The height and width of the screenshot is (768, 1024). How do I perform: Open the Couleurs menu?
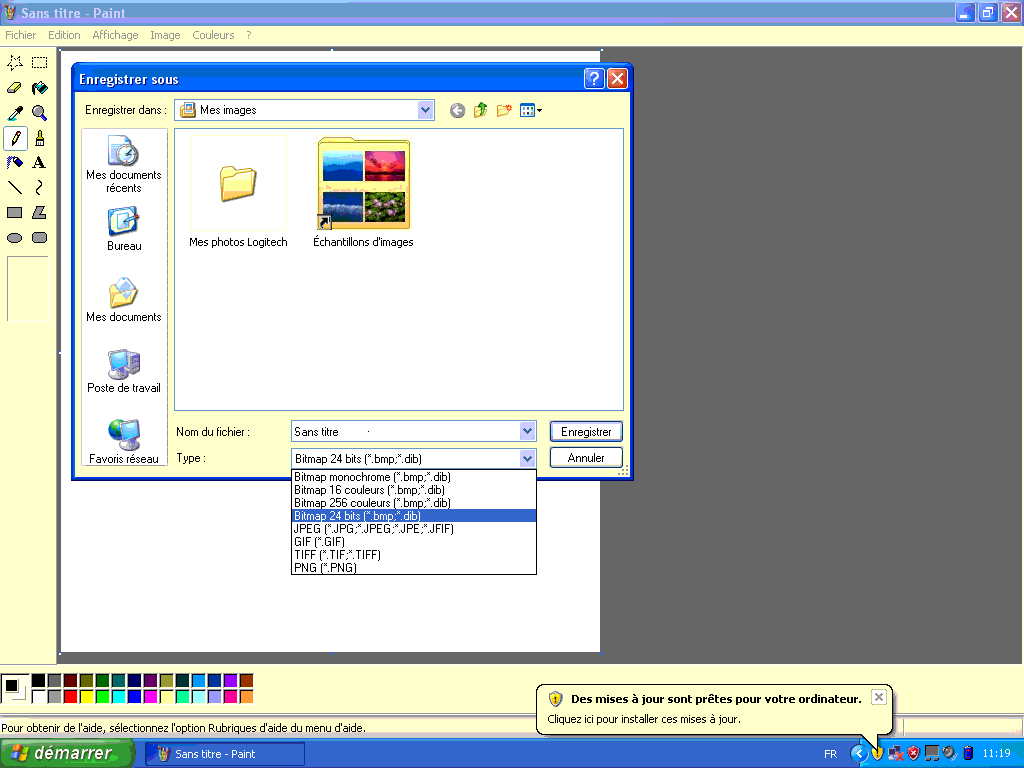(213, 35)
